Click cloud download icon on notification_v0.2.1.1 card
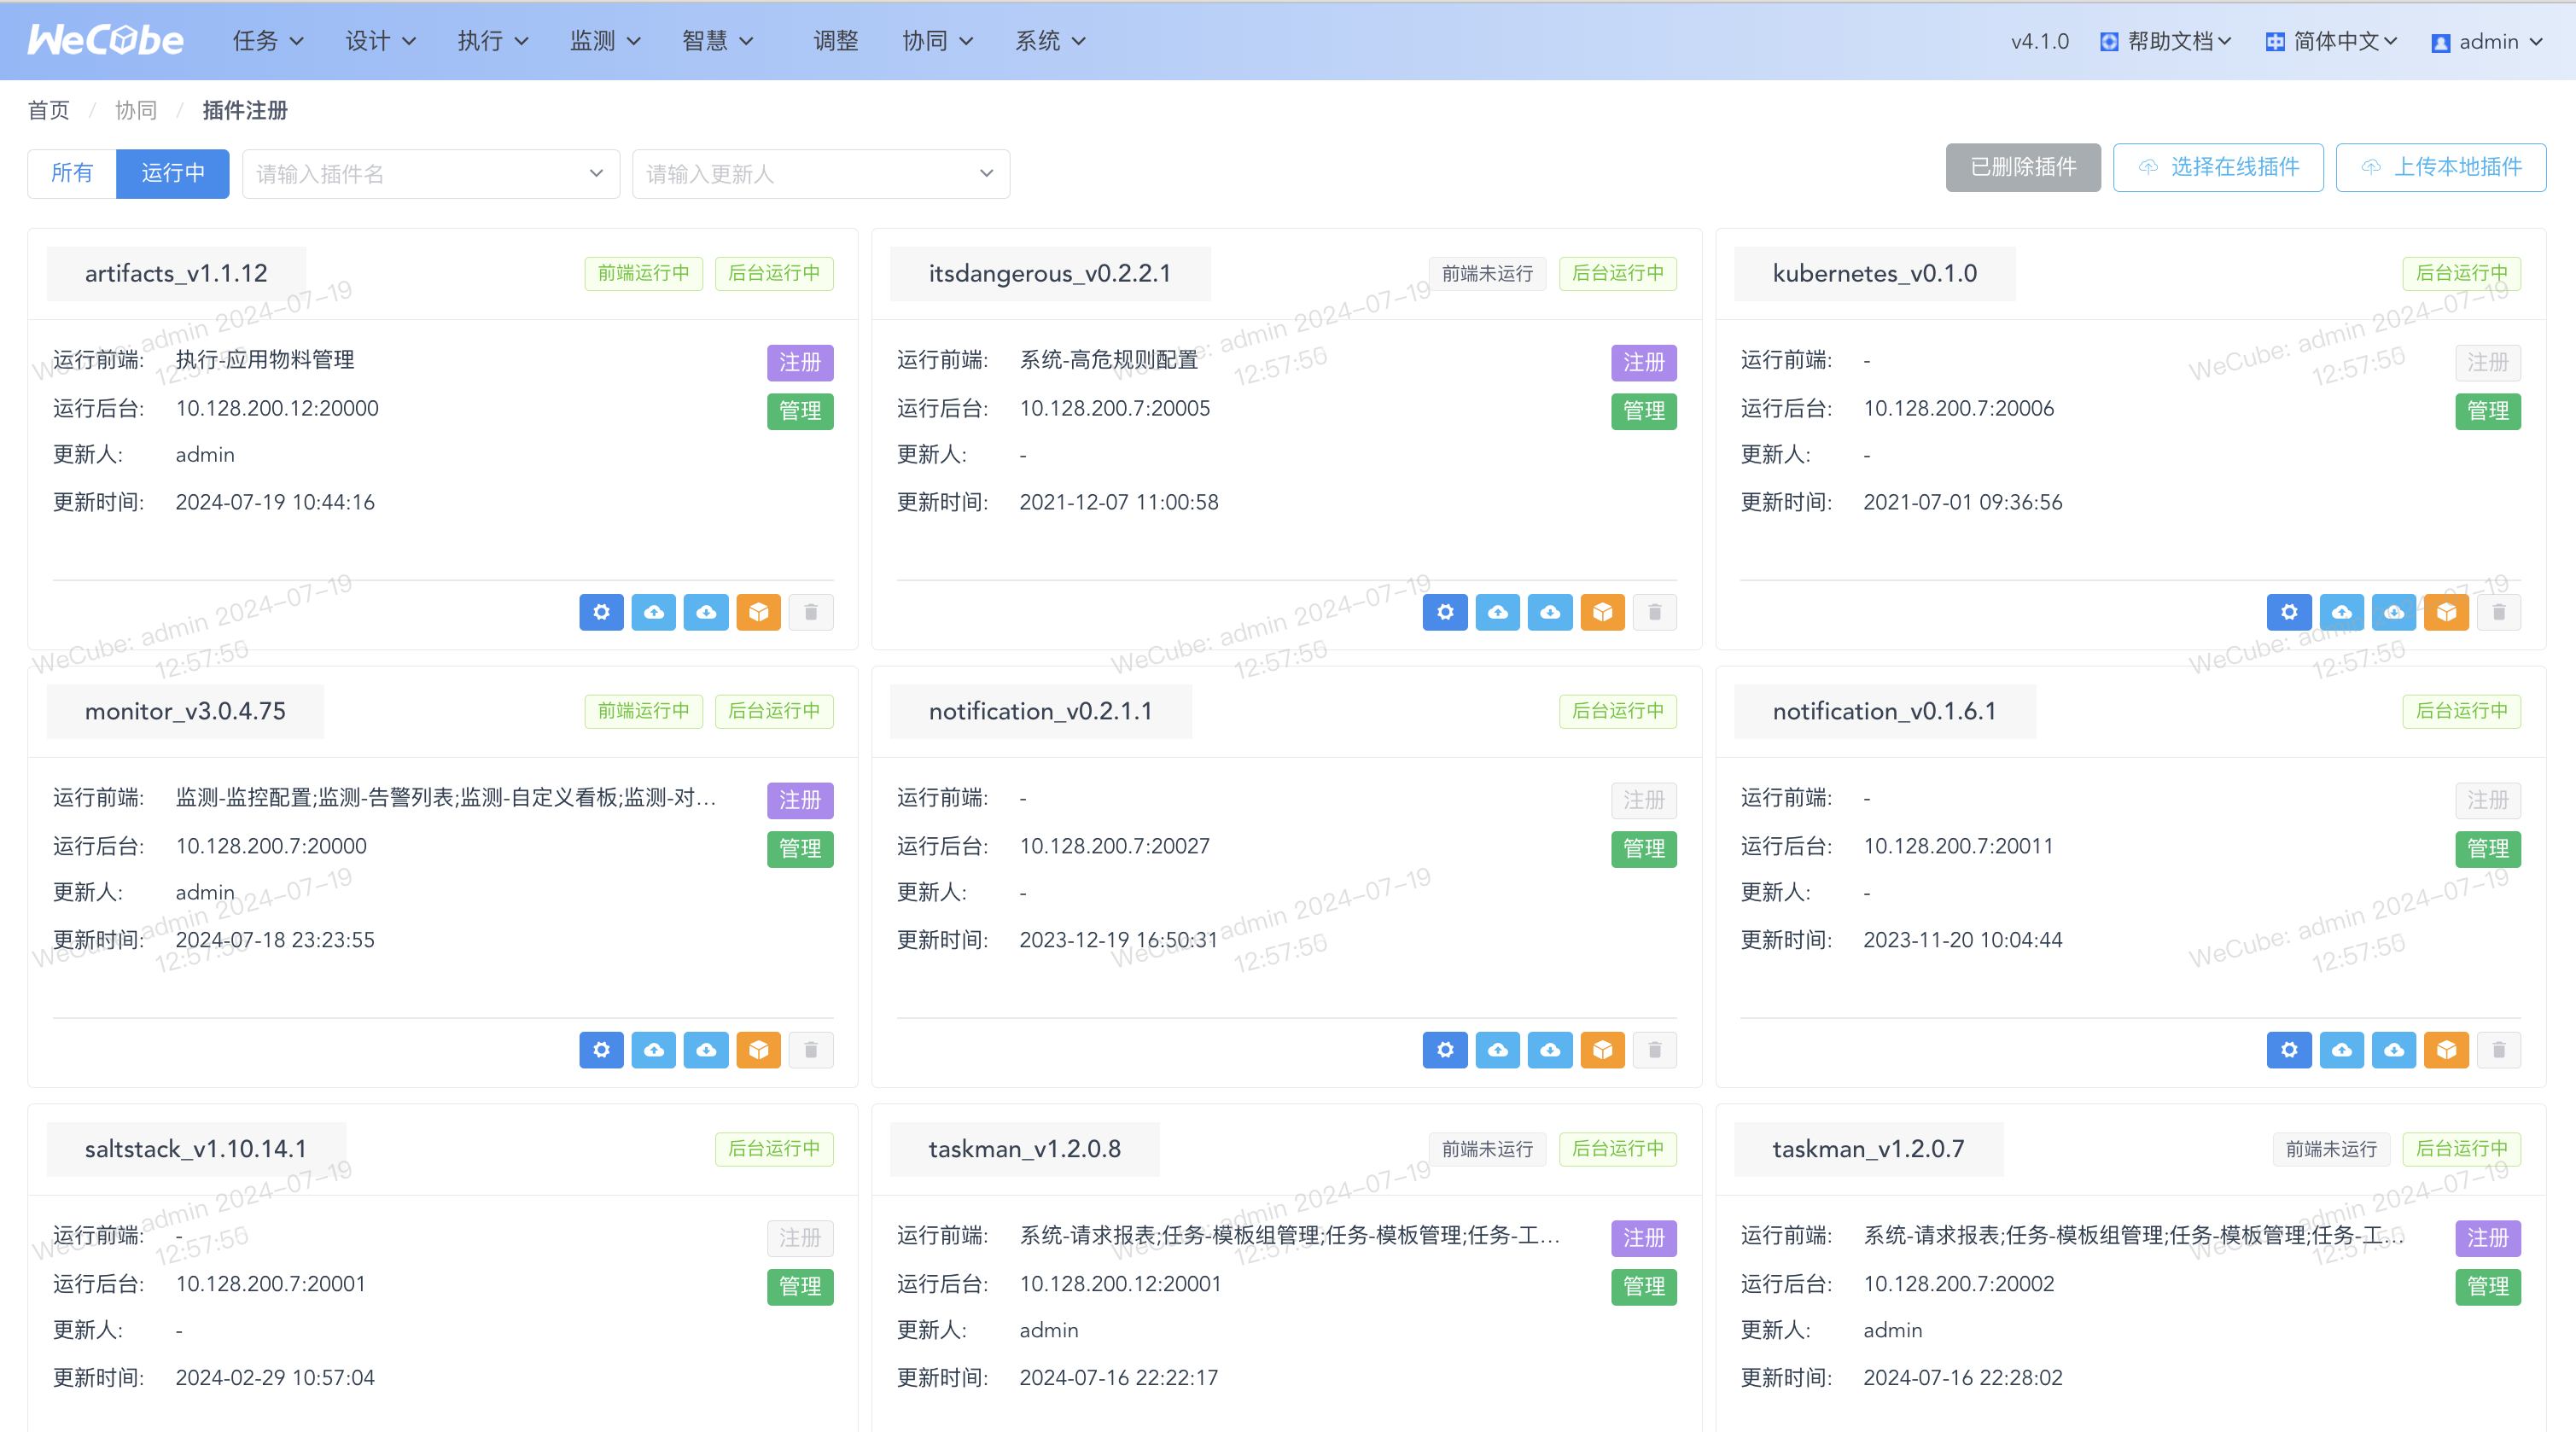Image resolution: width=2576 pixels, height=1432 pixels. pyautogui.click(x=1550, y=1050)
